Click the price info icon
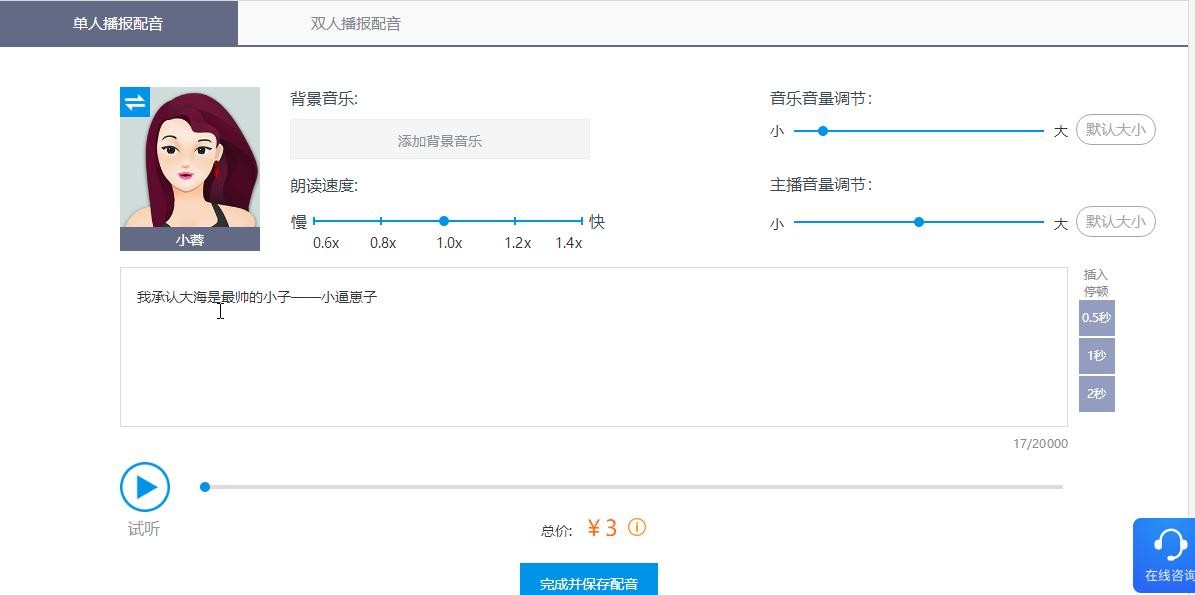1195x595 pixels. 637,527
